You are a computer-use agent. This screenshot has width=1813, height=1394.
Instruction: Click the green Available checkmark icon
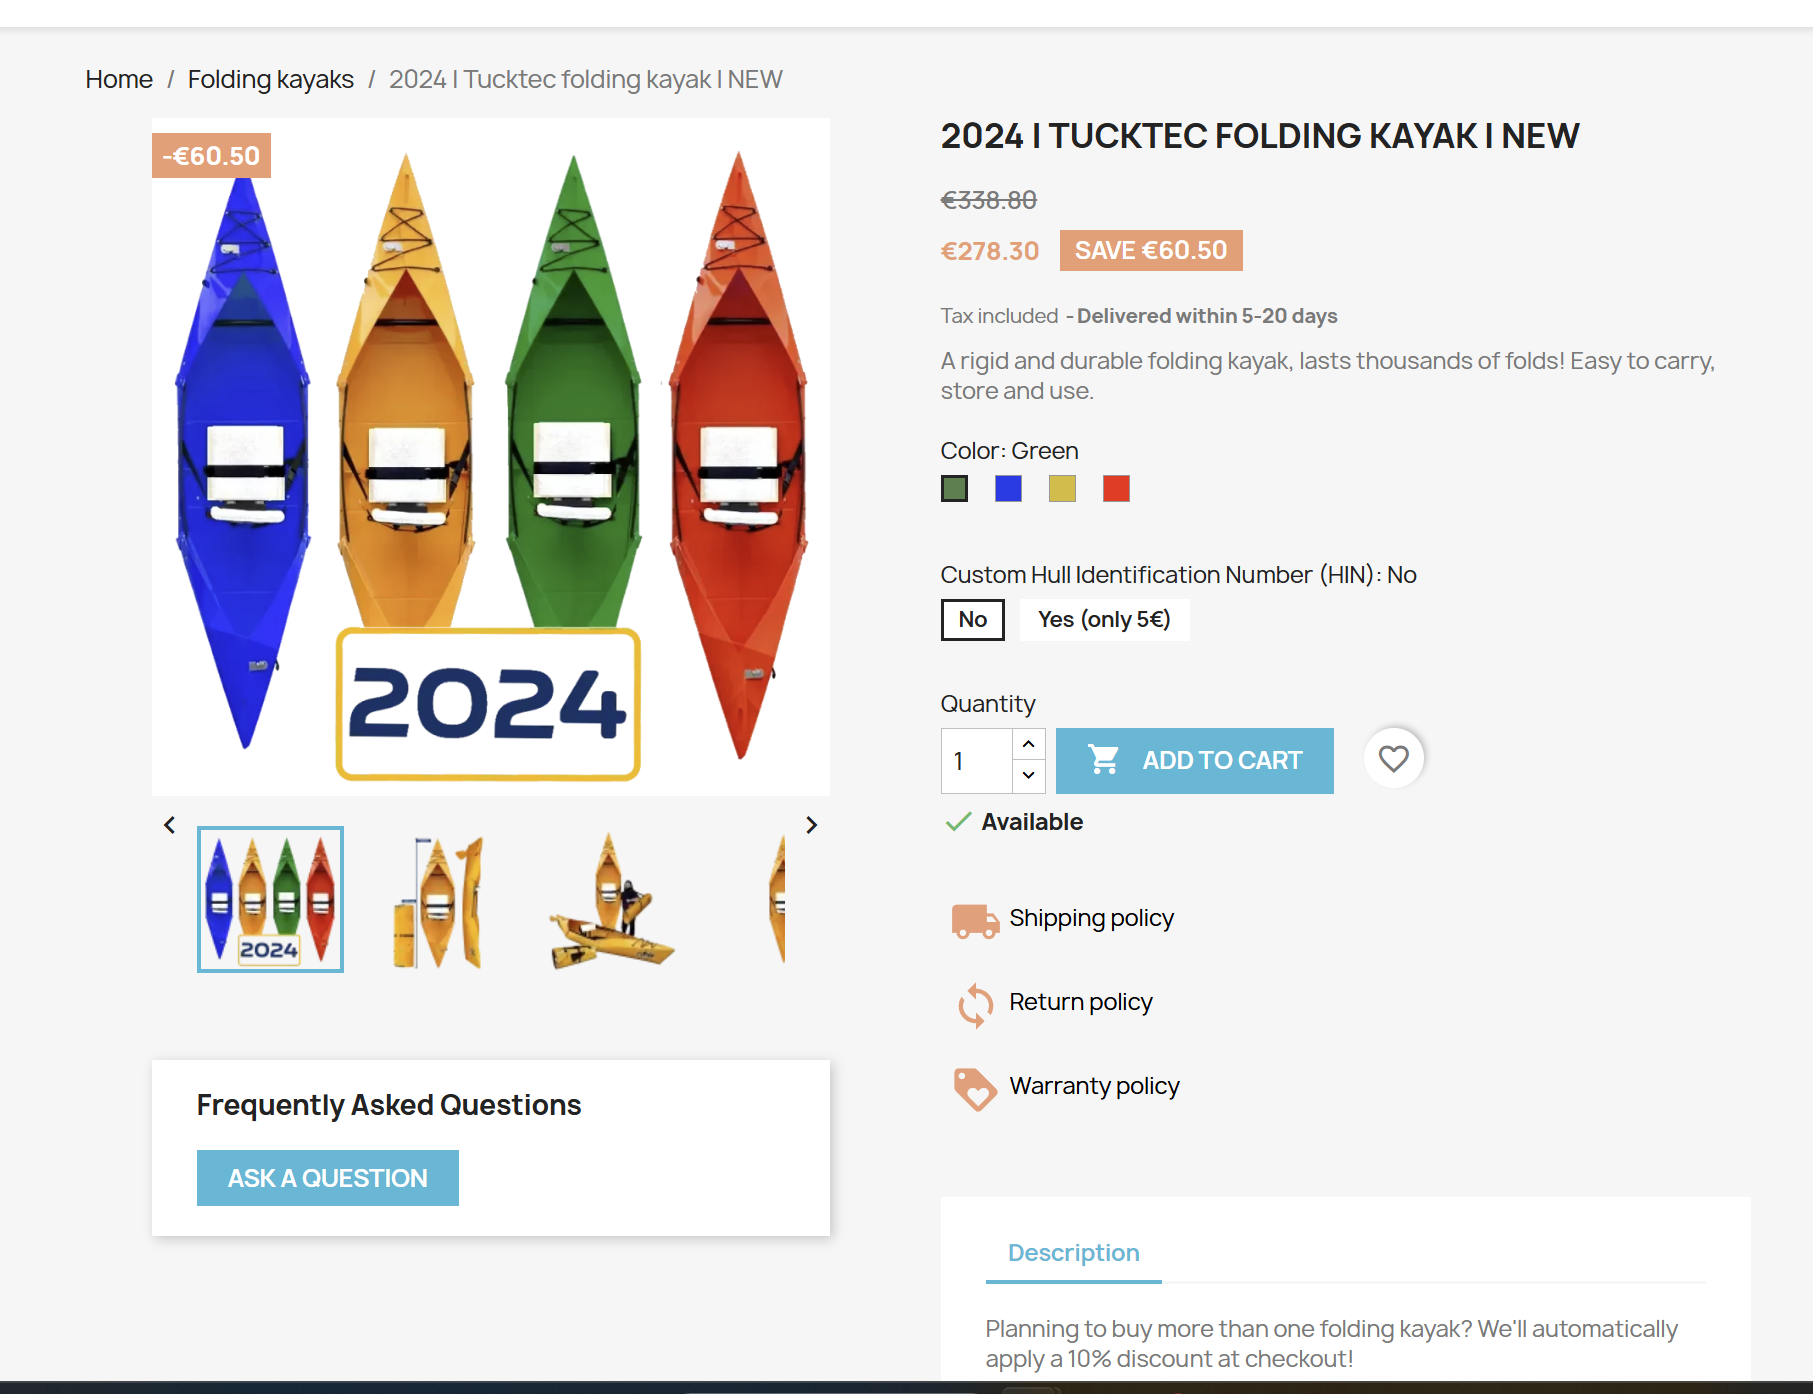pos(958,822)
